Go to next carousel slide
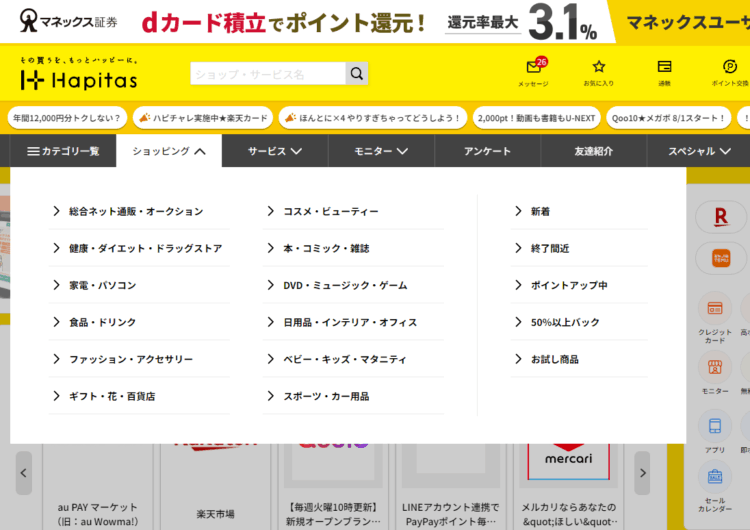This screenshot has width=750, height=530. pos(642,473)
